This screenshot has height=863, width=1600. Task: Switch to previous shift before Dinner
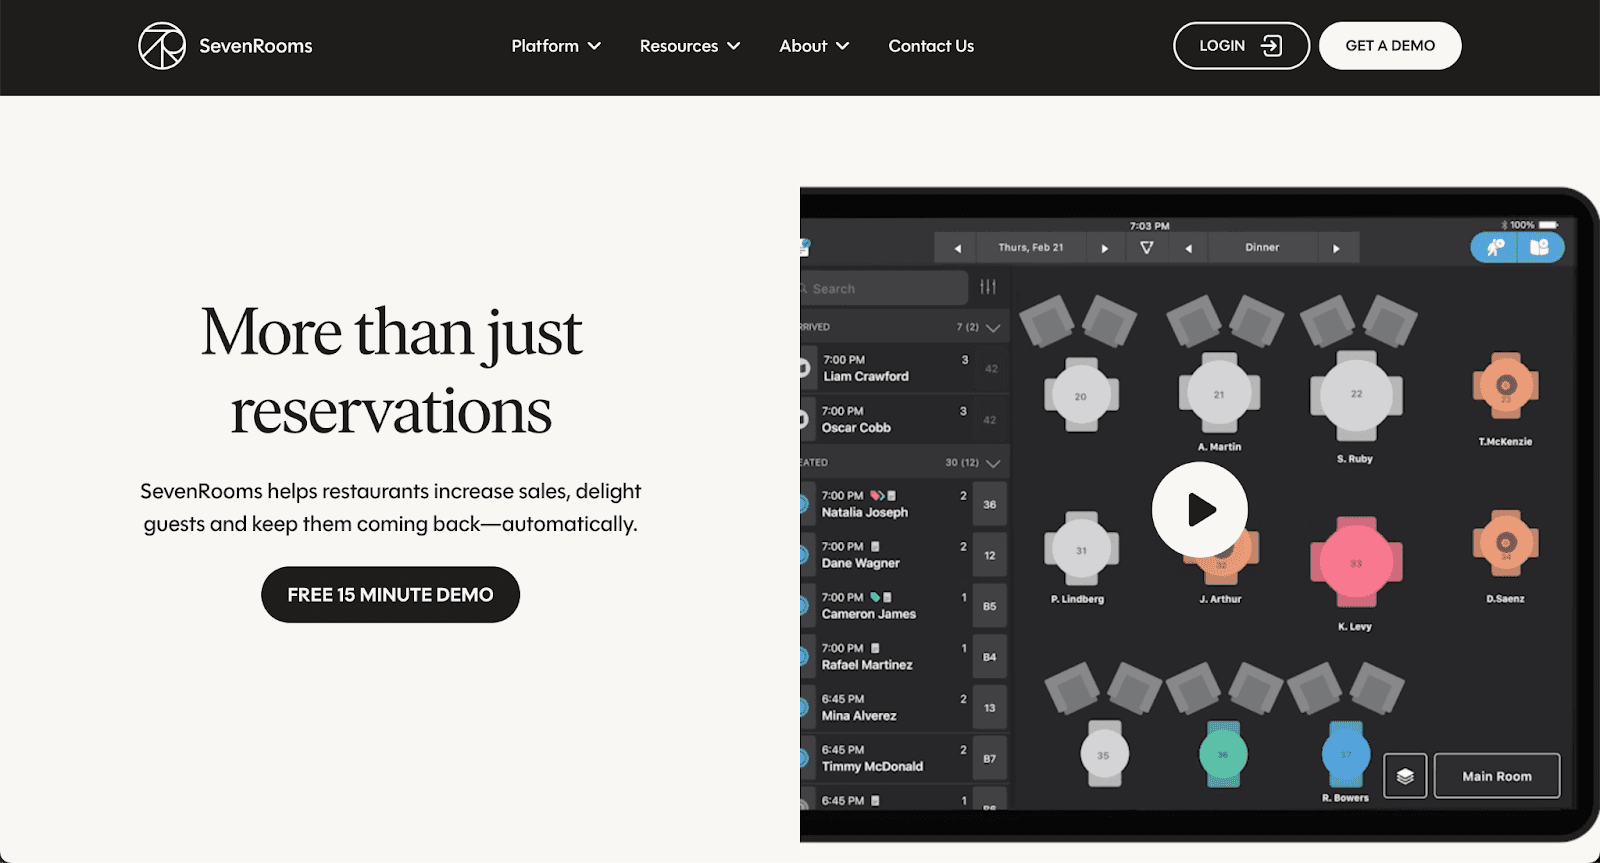1188,248
